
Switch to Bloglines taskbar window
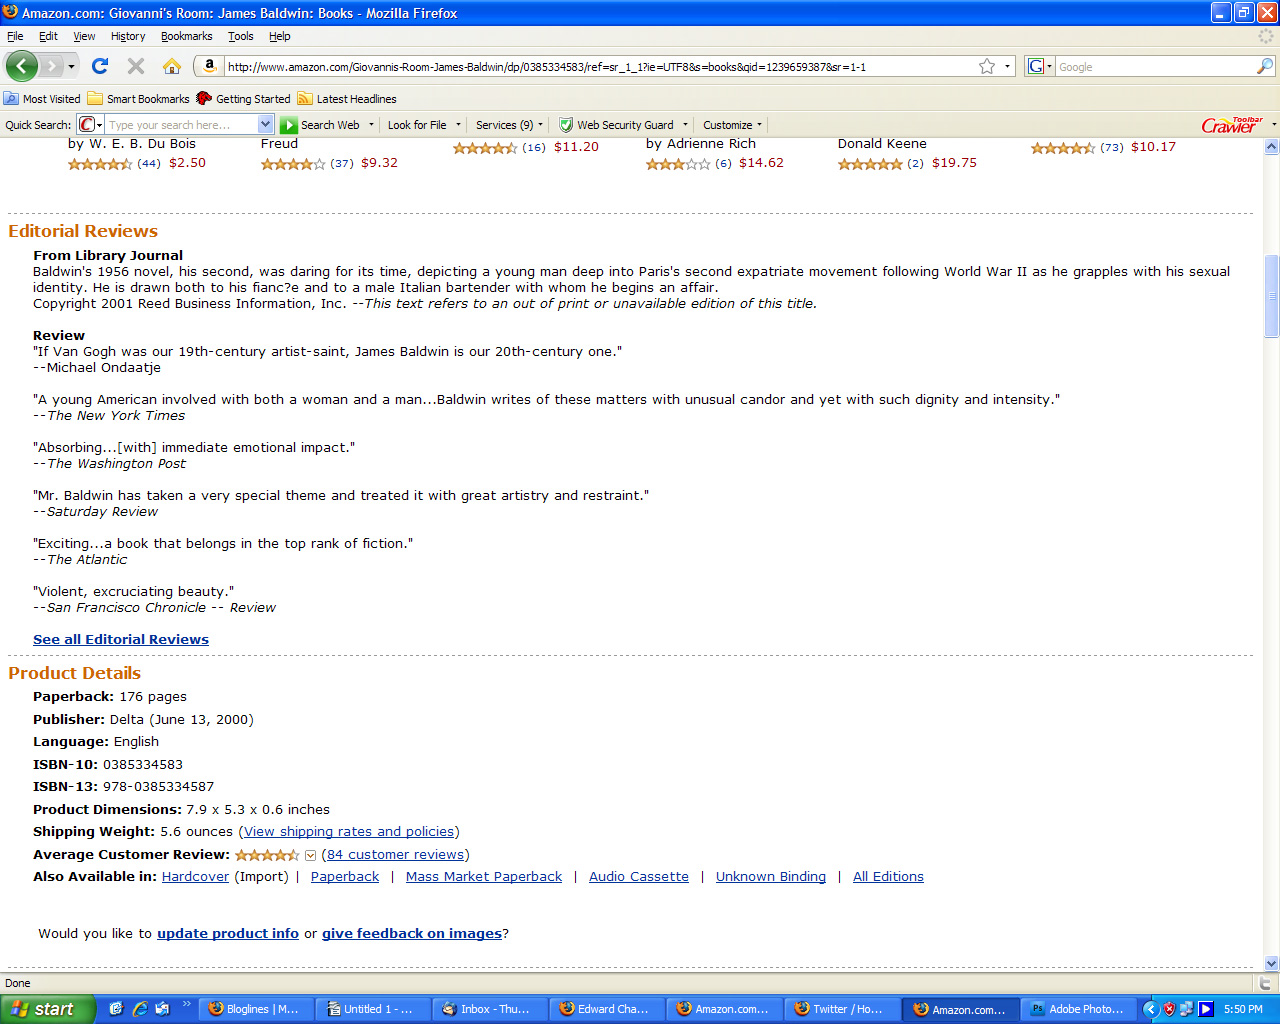pyautogui.click(x=255, y=1009)
